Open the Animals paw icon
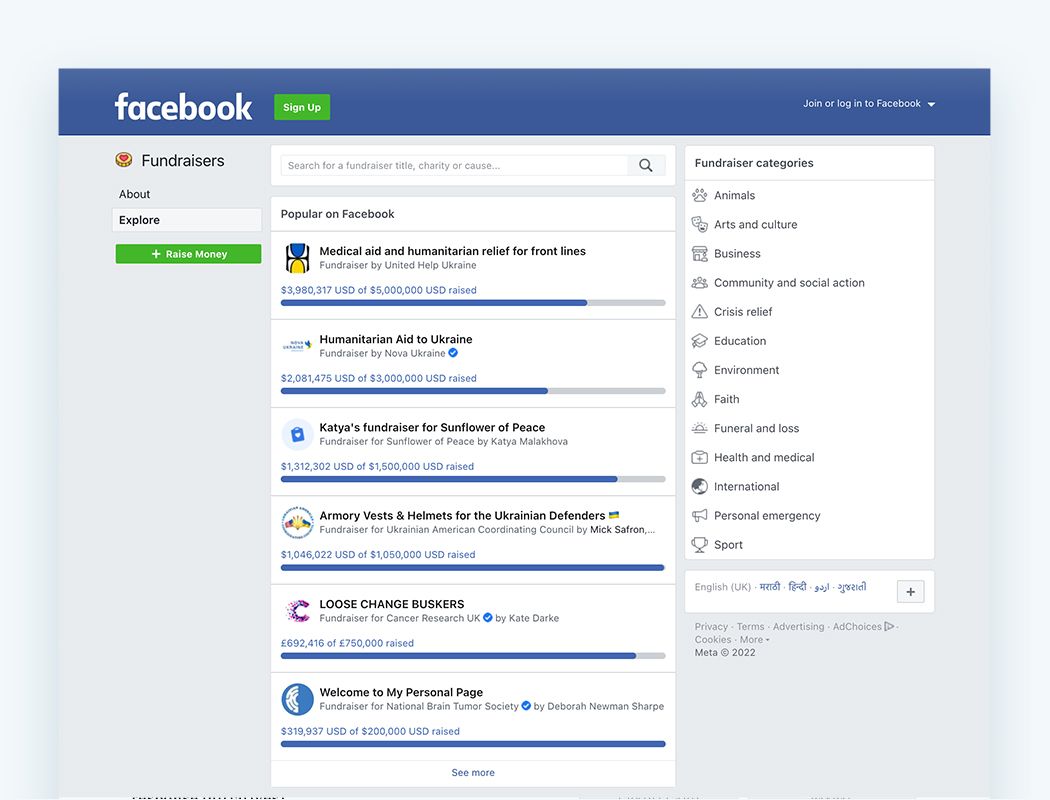Screen dimensions: 1050x800 (700, 195)
